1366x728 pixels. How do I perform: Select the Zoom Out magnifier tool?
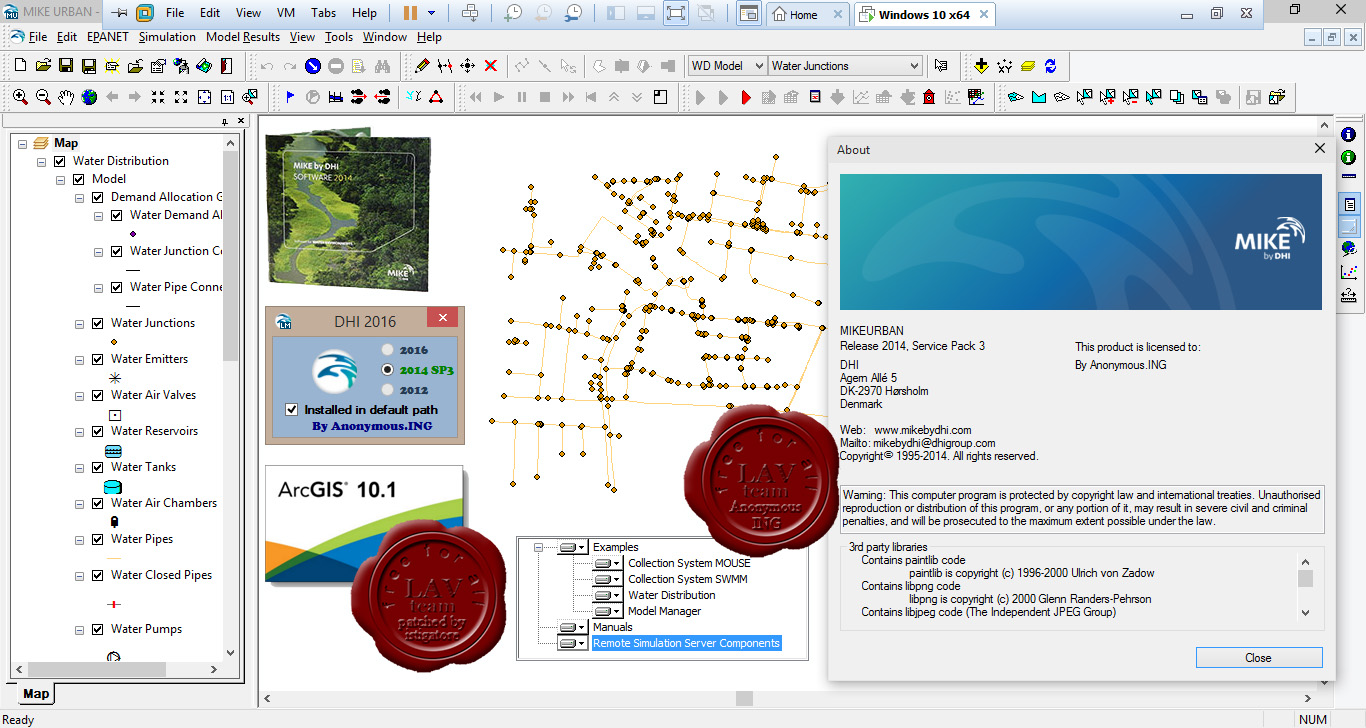pos(43,97)
